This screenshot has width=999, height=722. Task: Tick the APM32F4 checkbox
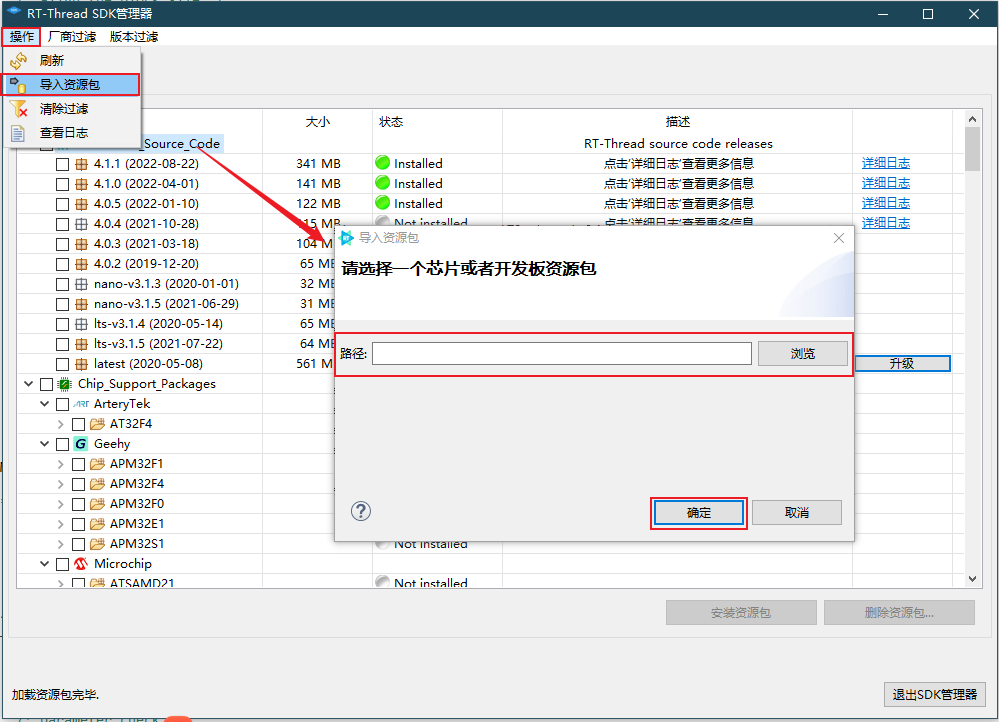click(78, 484)
